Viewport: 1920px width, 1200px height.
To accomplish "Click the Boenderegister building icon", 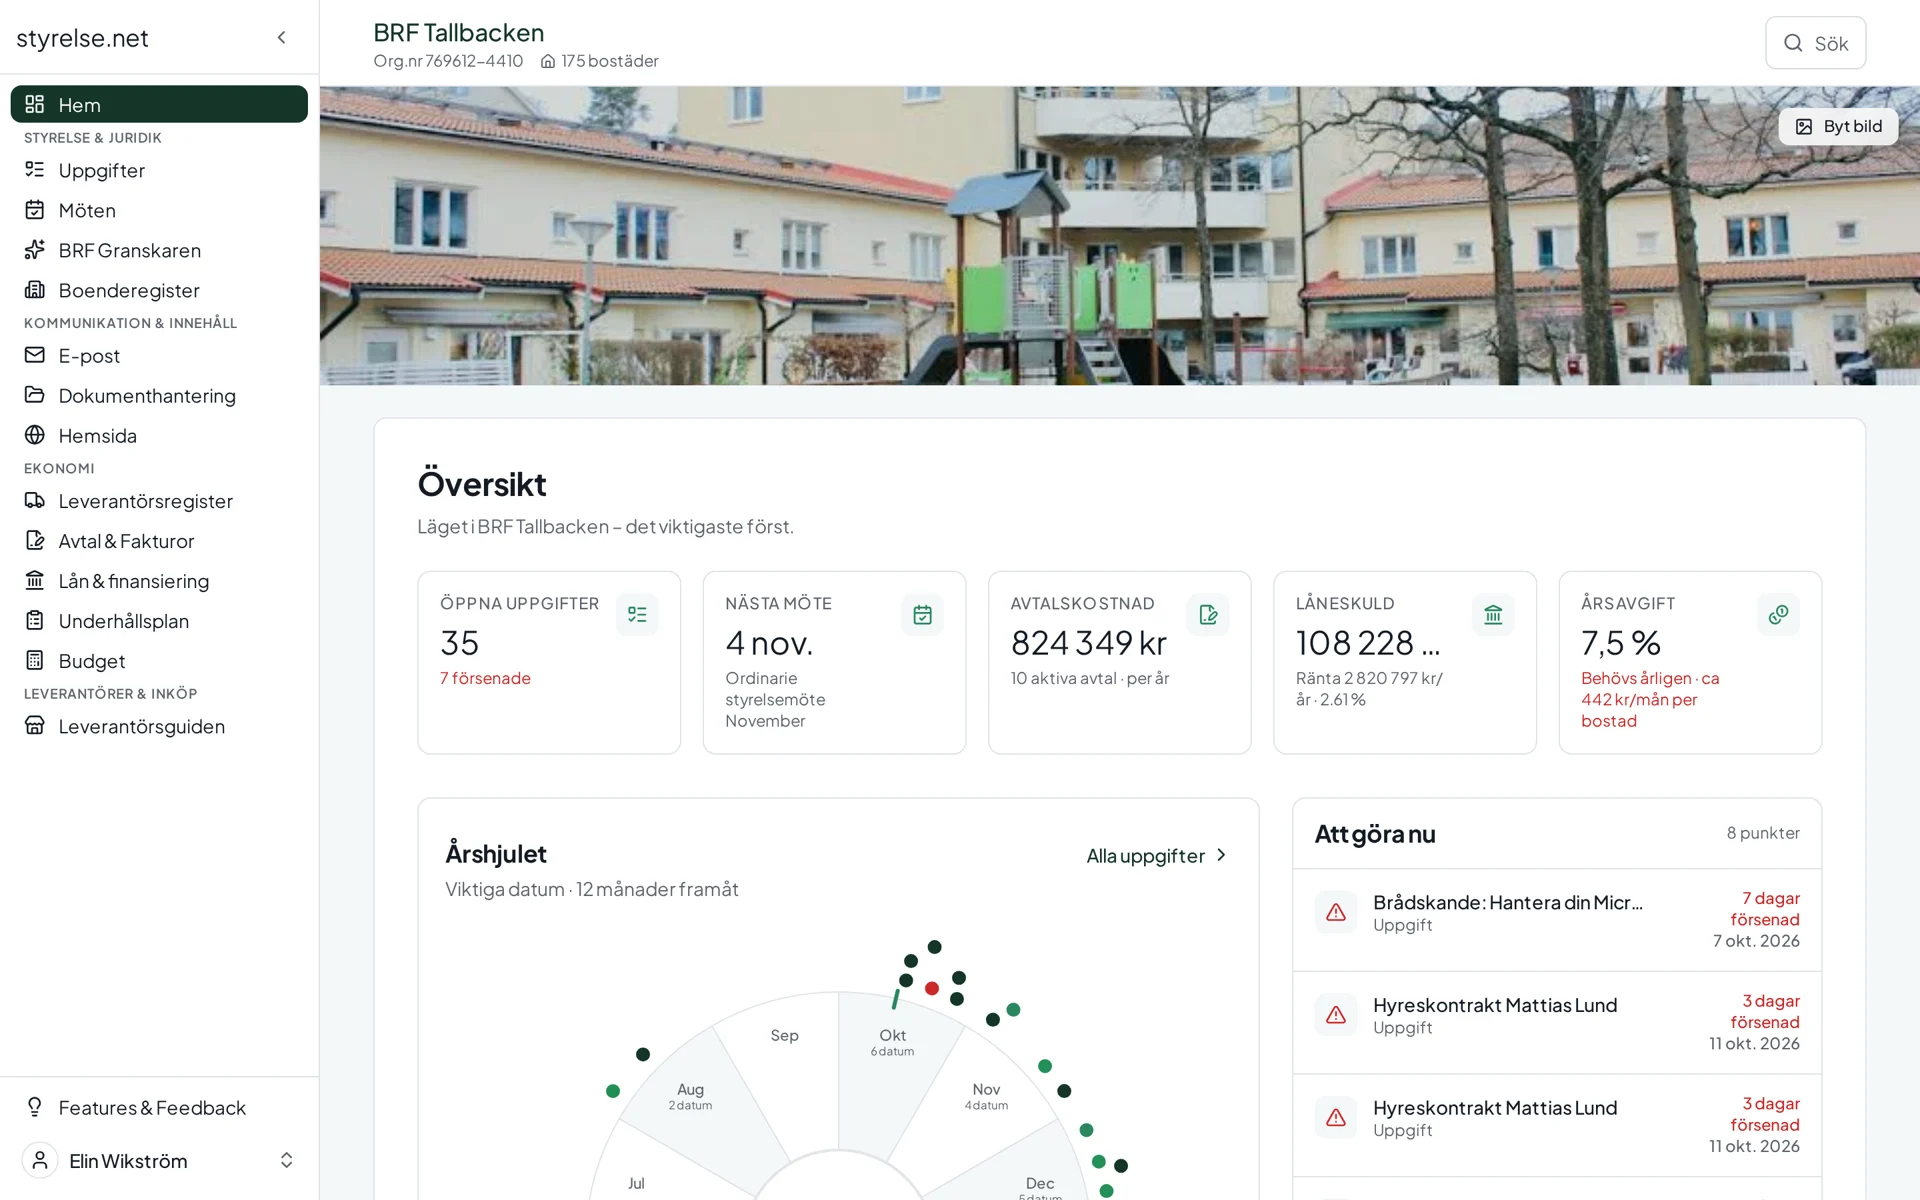I will point(35,290).
